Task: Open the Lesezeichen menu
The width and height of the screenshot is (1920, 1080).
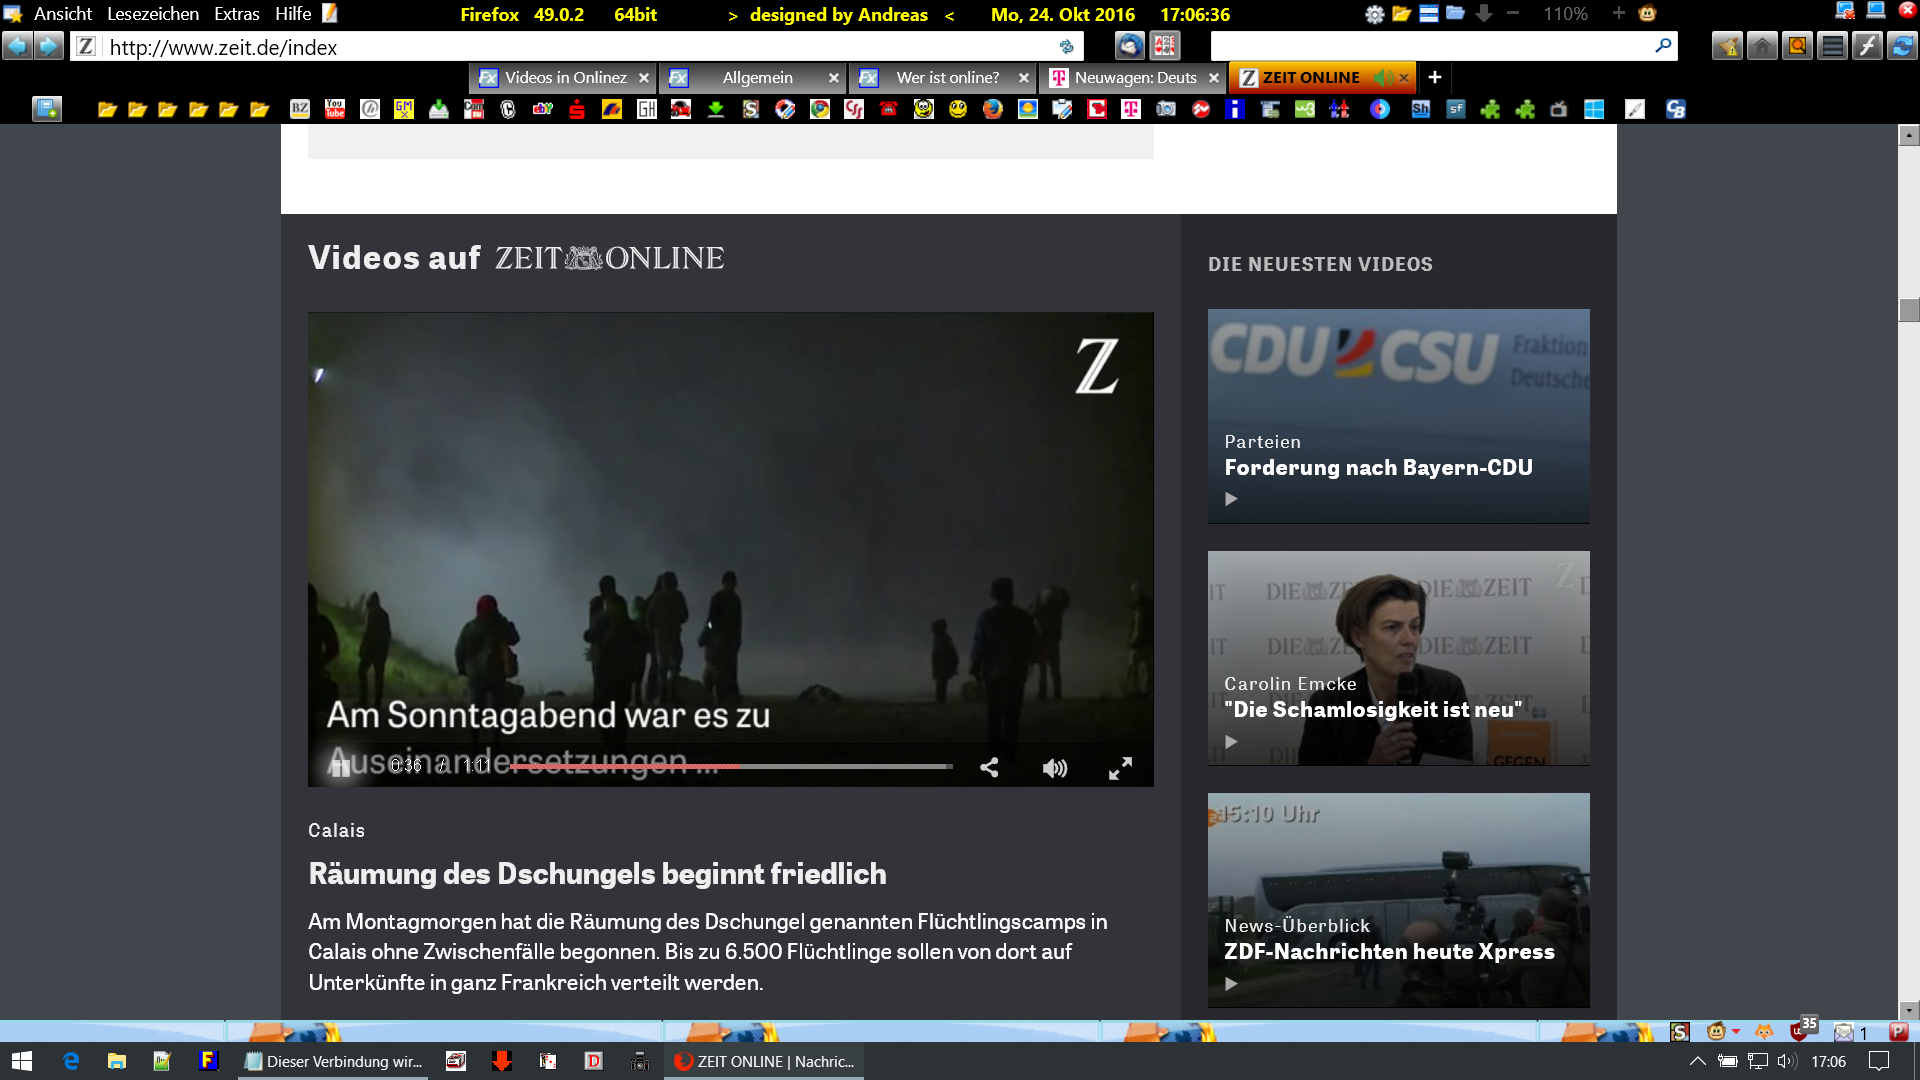Action: [152, 14]
